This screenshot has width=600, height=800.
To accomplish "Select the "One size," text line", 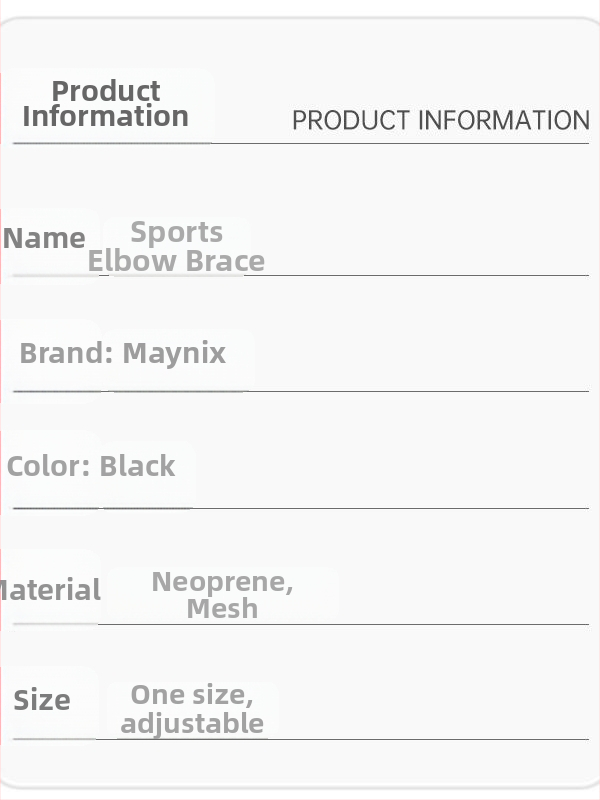I will click(192, 695).
